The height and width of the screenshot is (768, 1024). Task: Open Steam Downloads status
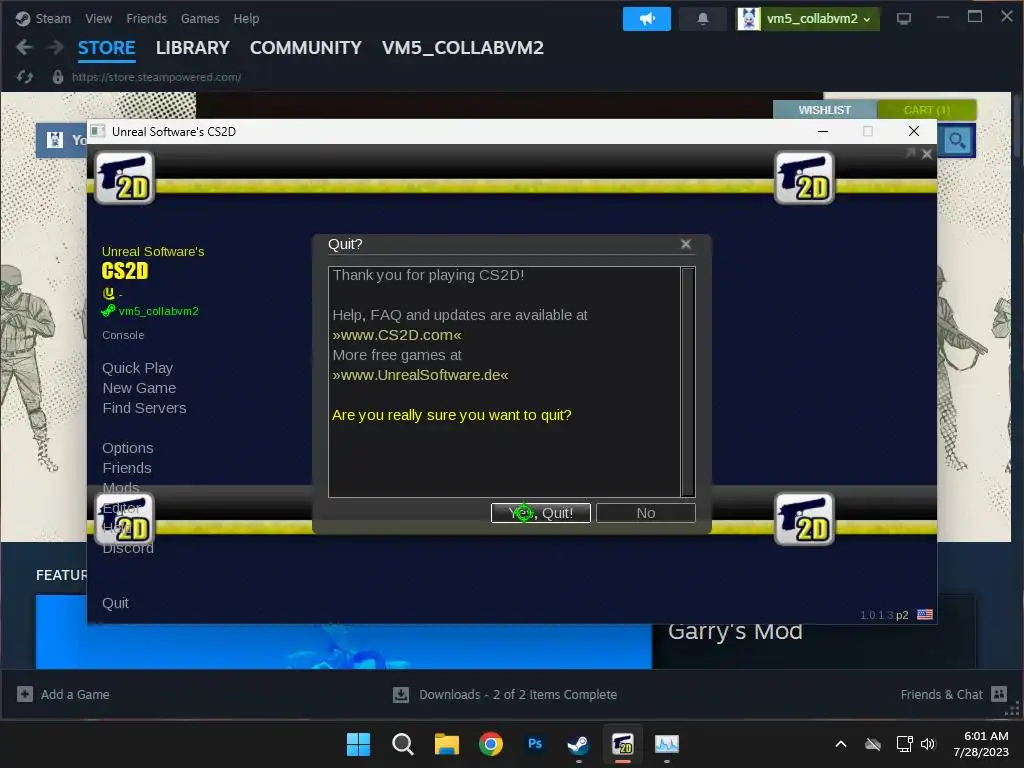(505, 694)
